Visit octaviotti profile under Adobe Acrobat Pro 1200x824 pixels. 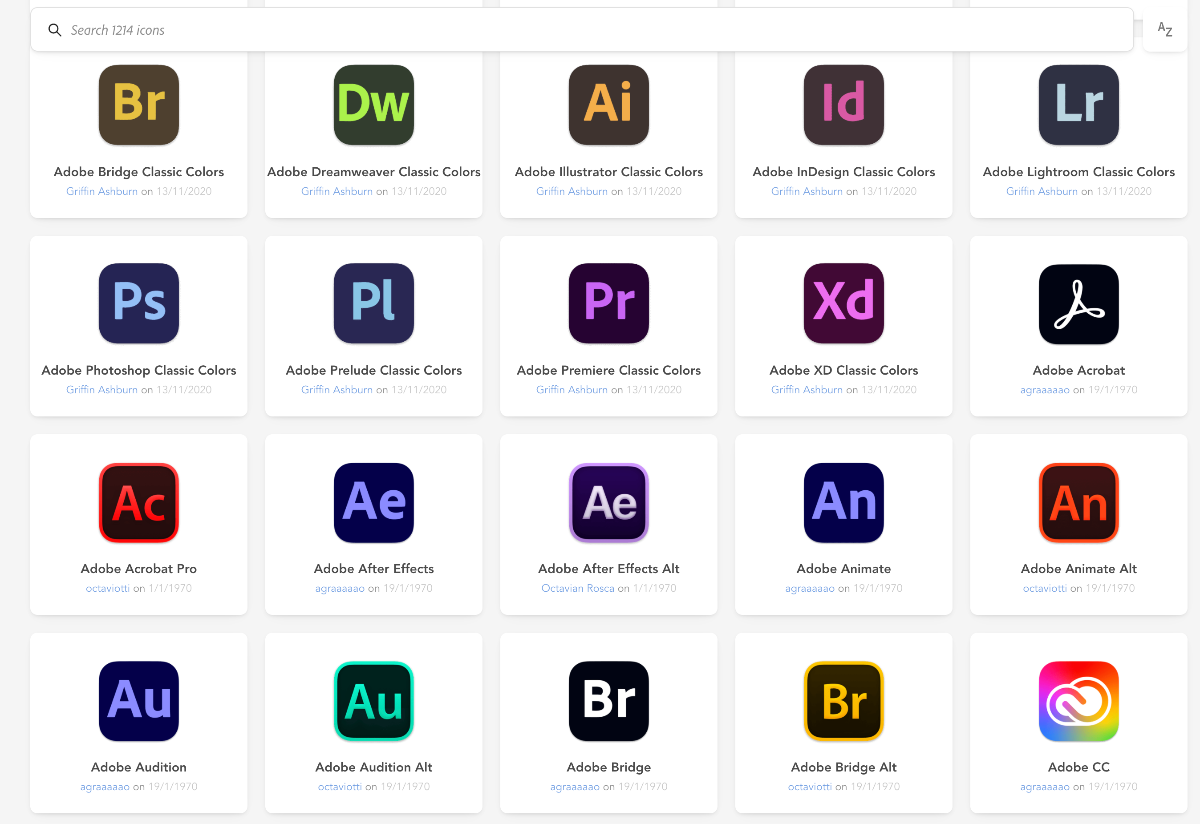(x=108, y=588)
